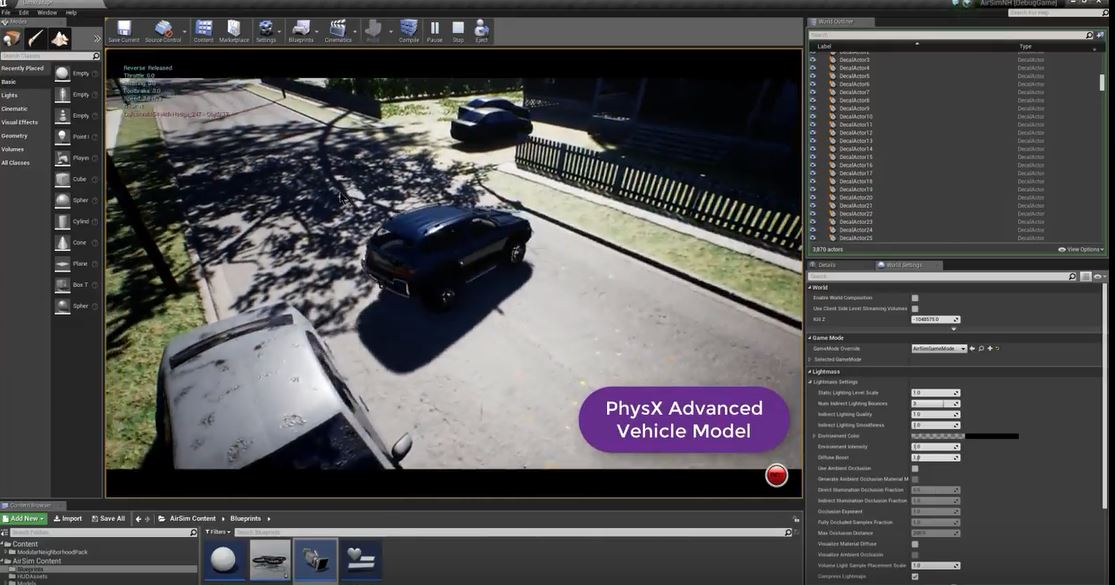
Task: Open the GameMode Override dropdown
Action: tap(963, 348)
